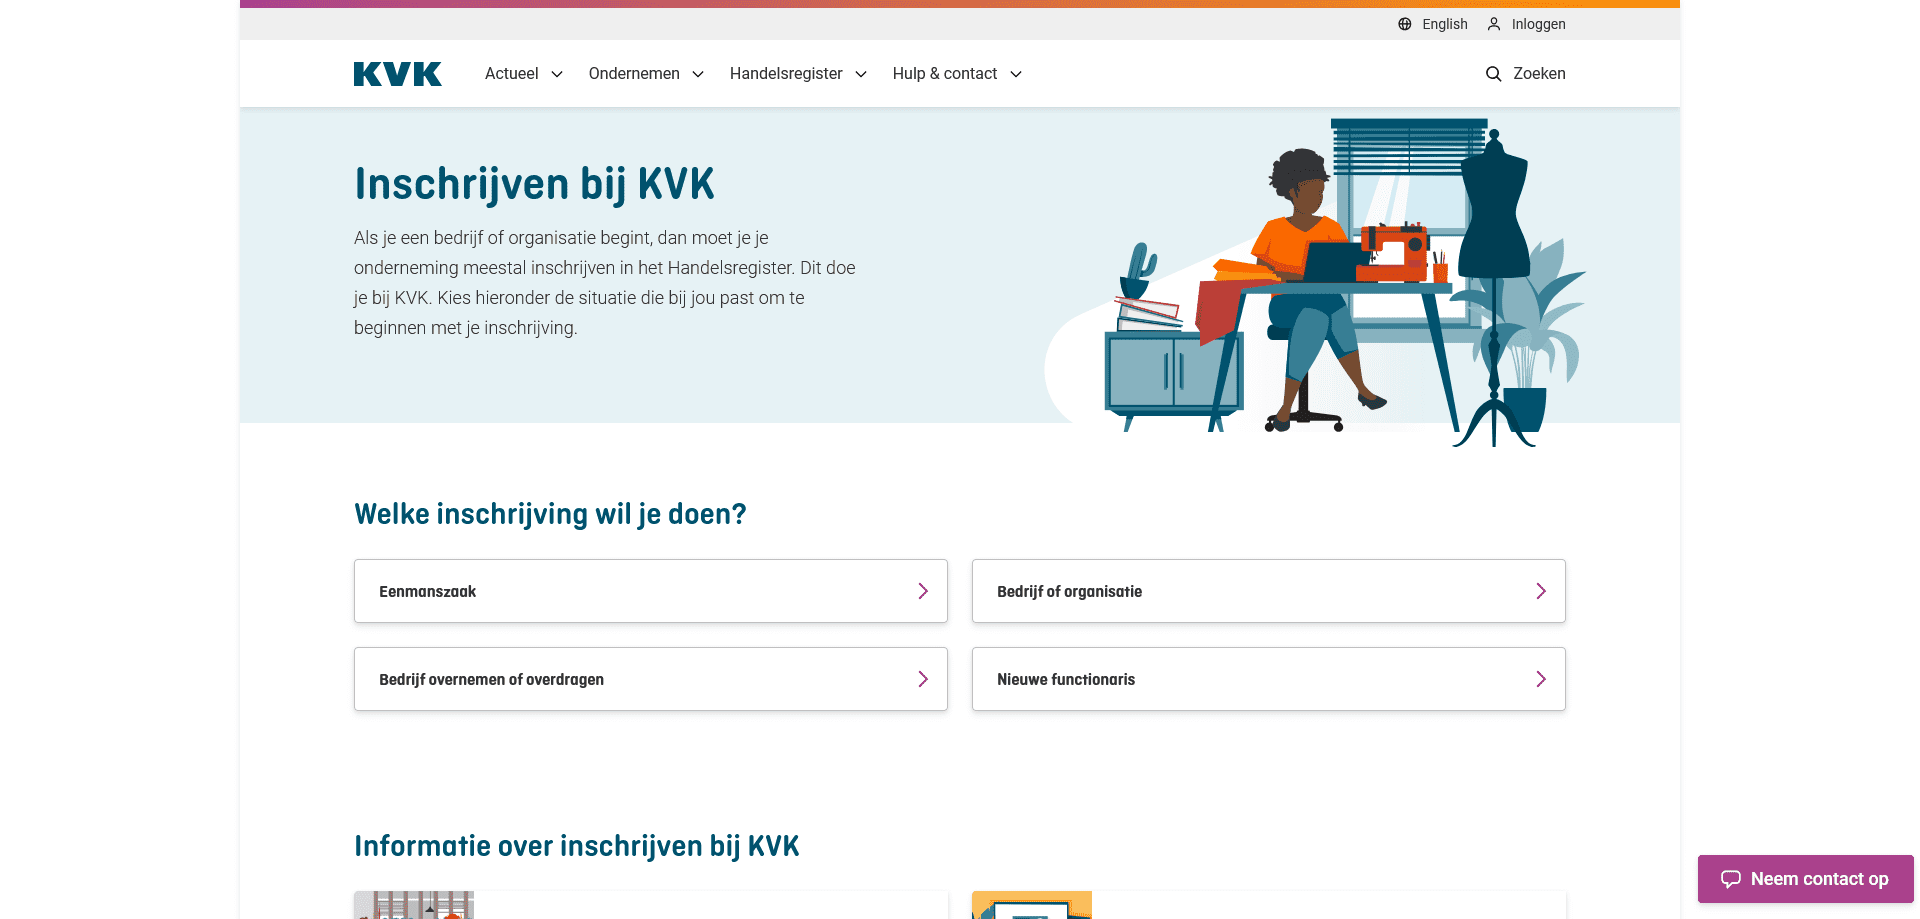
Task: Click Zoeken to search the site
Action: (x=1525, y=74)
